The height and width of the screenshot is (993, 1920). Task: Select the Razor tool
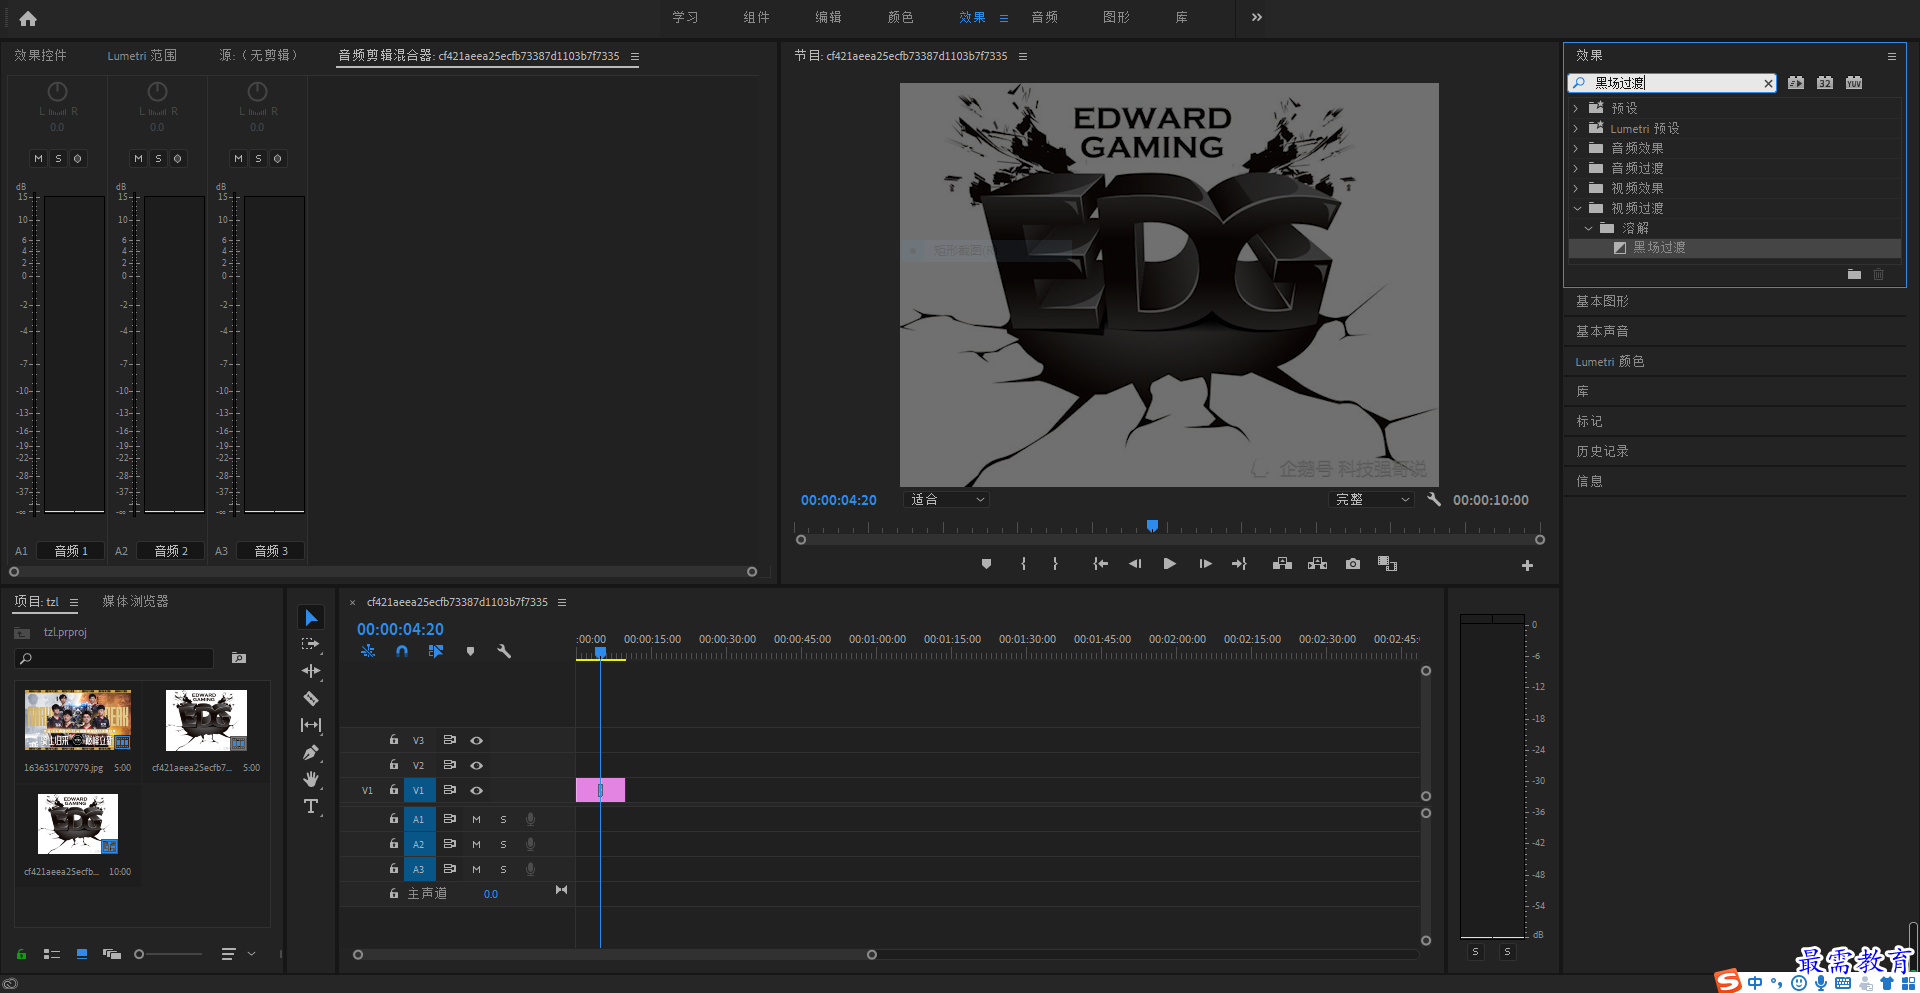(311, 698)
